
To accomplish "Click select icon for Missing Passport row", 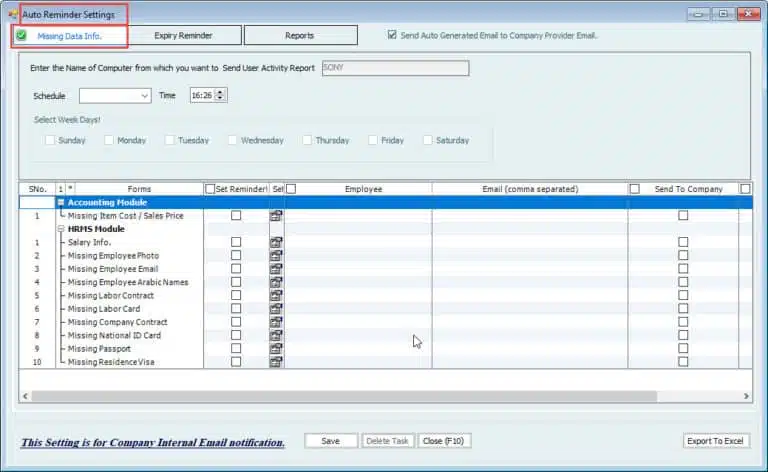I will 276,348.
